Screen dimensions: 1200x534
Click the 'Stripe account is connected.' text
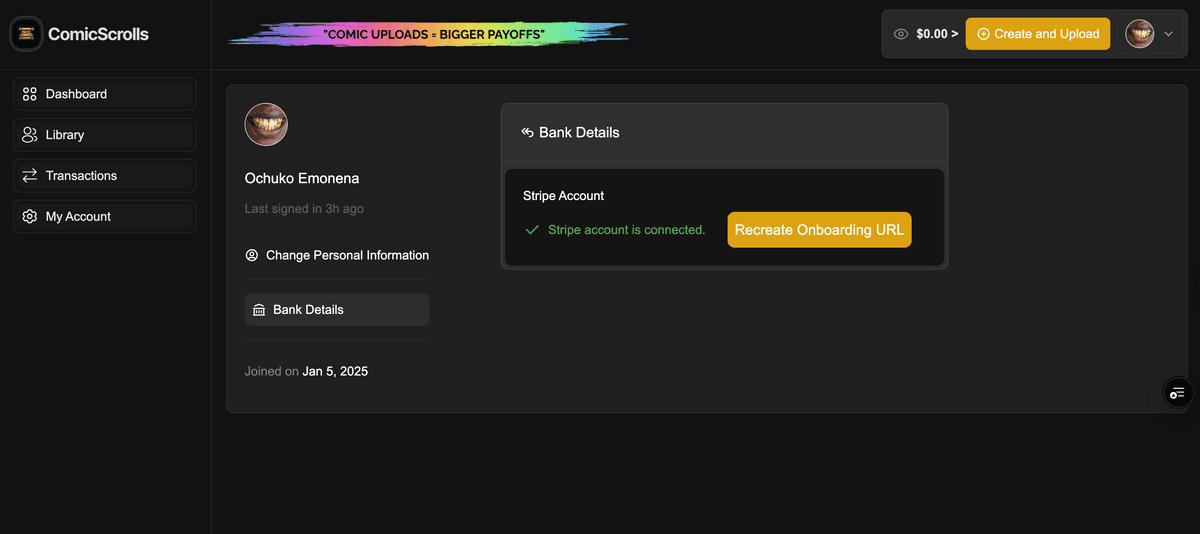(x=626, y=230)
